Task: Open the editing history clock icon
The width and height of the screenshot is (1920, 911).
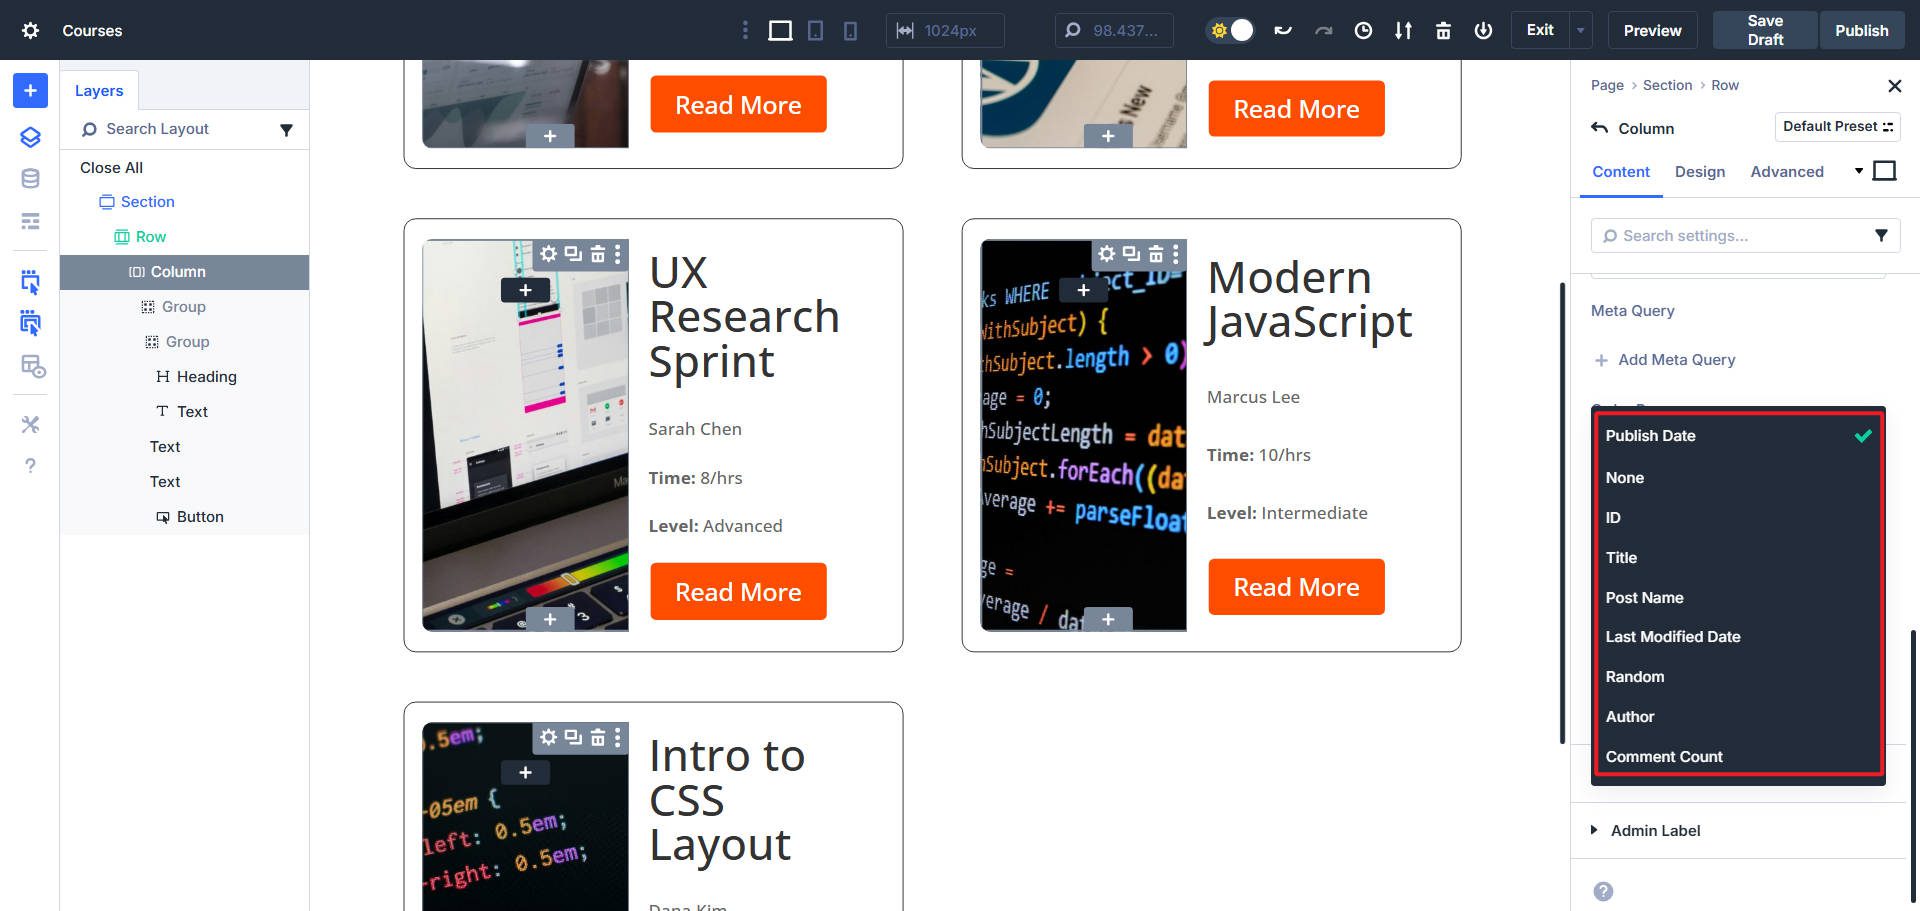Action: point(1362,31)
